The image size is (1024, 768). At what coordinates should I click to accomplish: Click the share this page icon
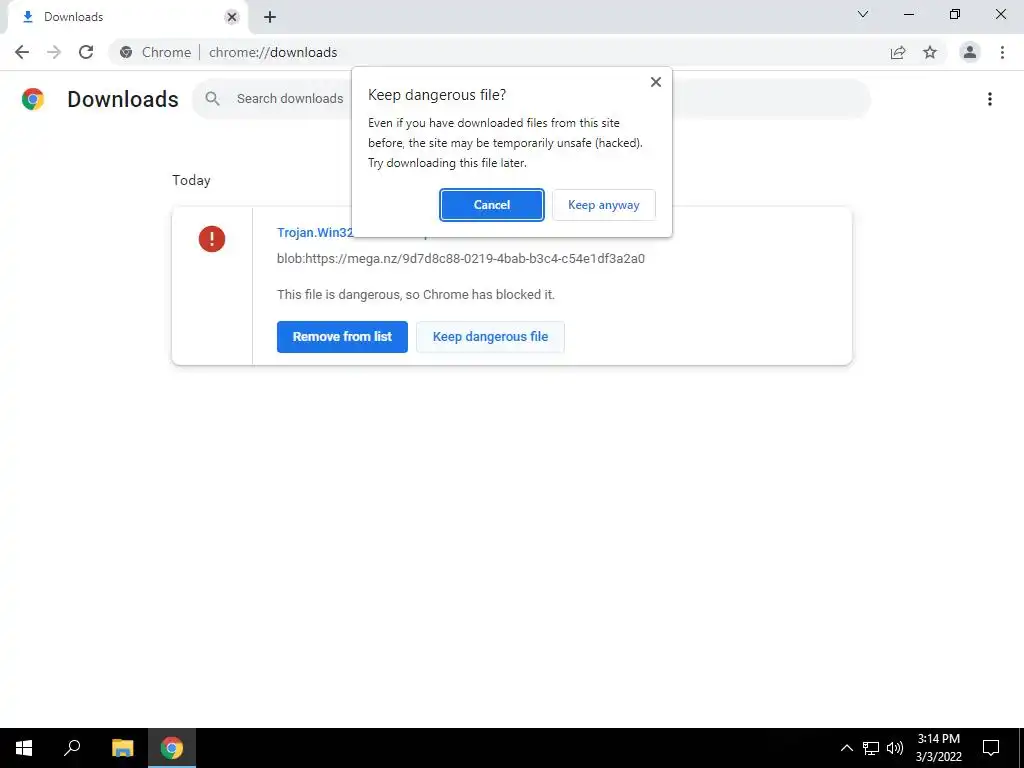898,52
